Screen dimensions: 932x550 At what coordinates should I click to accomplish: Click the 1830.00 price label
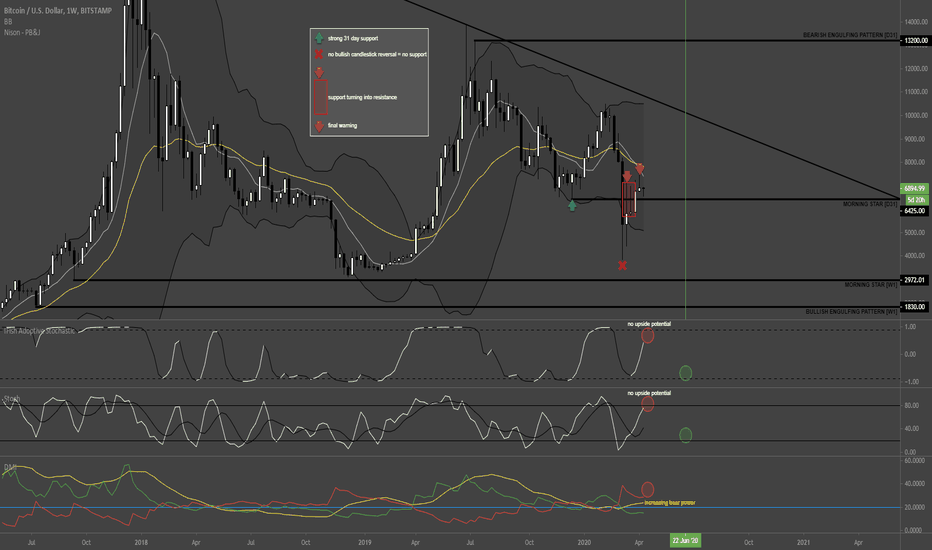tap(914, 307)
